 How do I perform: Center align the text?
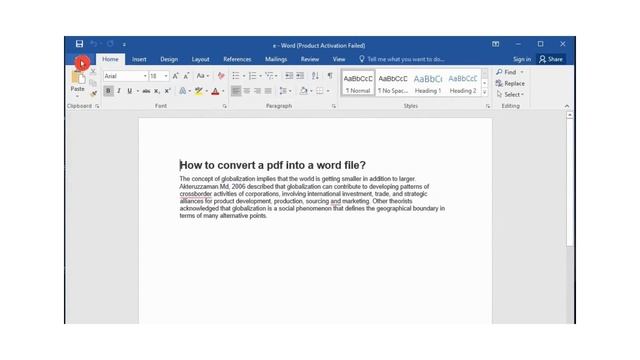(247, 91)
